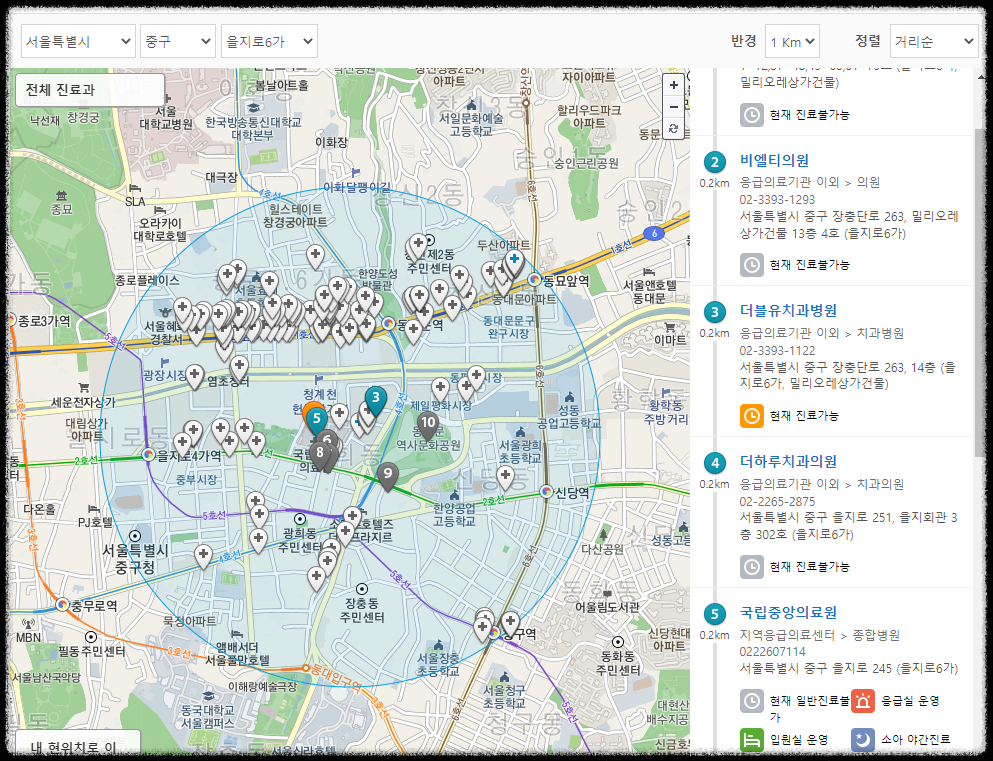Select teal map marker number 3
Image resolution: width=993 pixels, height=761 pixels.
(376, 400)
